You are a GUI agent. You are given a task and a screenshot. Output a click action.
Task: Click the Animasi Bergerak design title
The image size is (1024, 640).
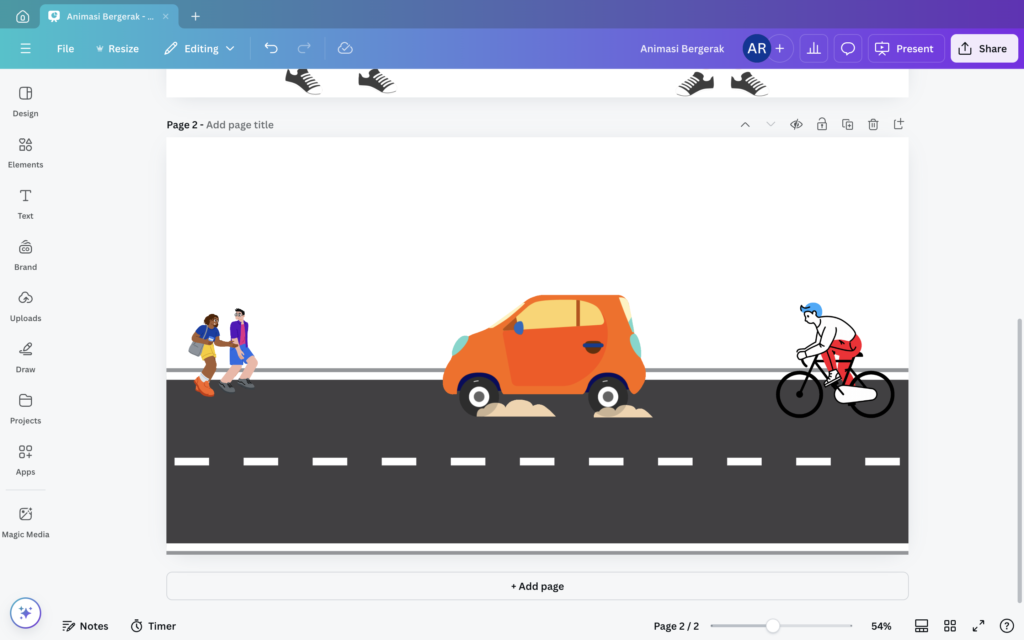tap(682, 48)
